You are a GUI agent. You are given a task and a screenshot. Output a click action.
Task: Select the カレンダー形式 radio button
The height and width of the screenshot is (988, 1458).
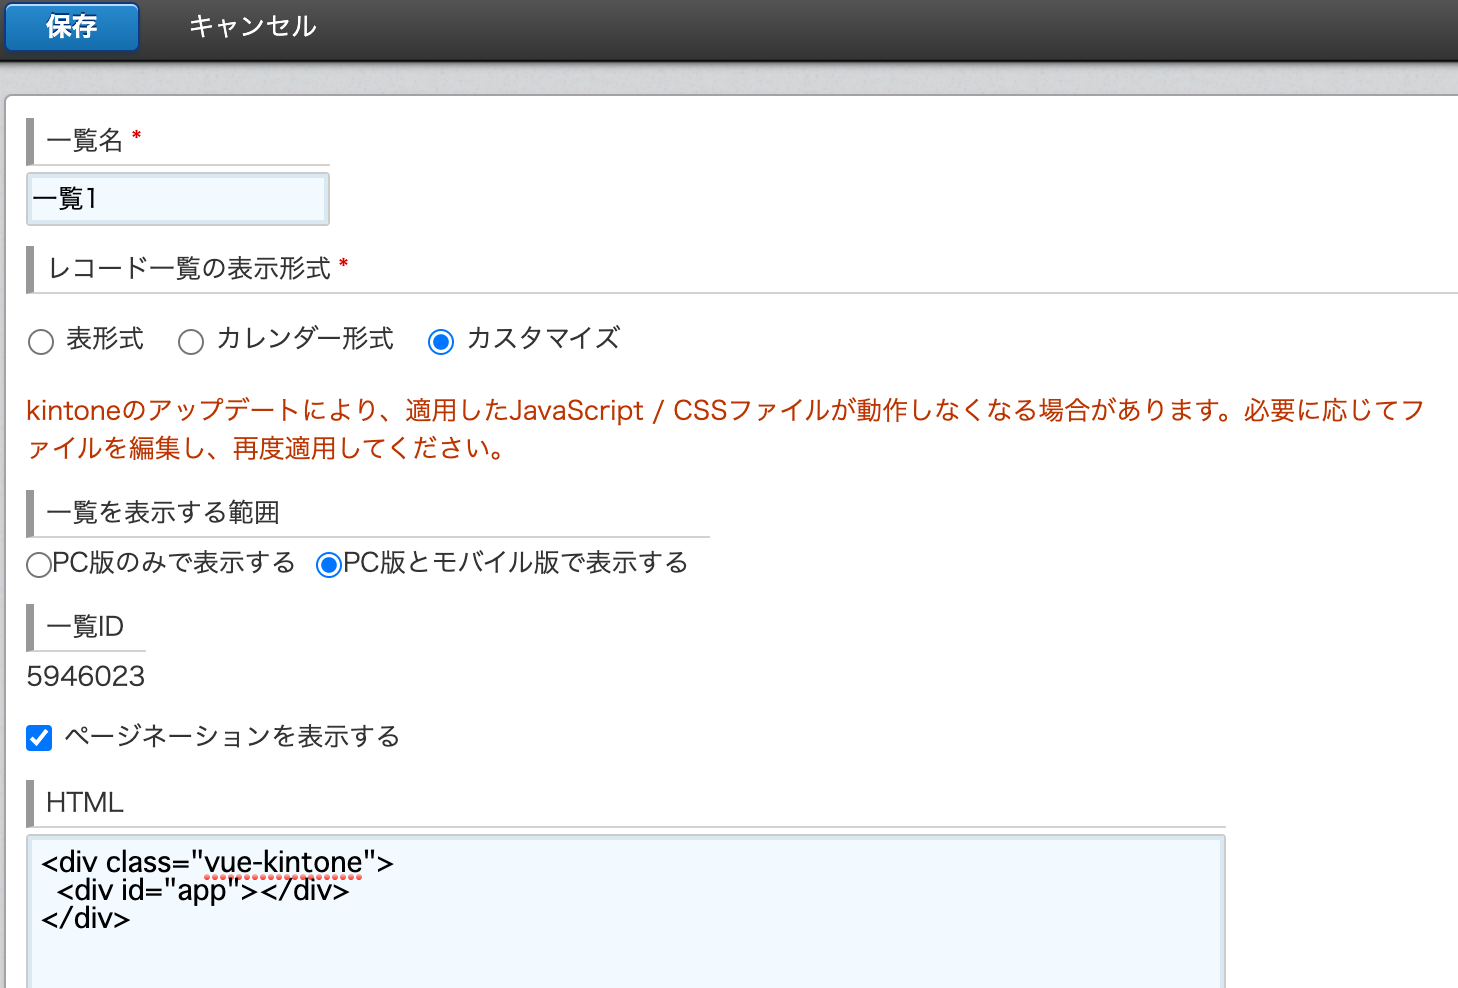[x=191, y=342]
